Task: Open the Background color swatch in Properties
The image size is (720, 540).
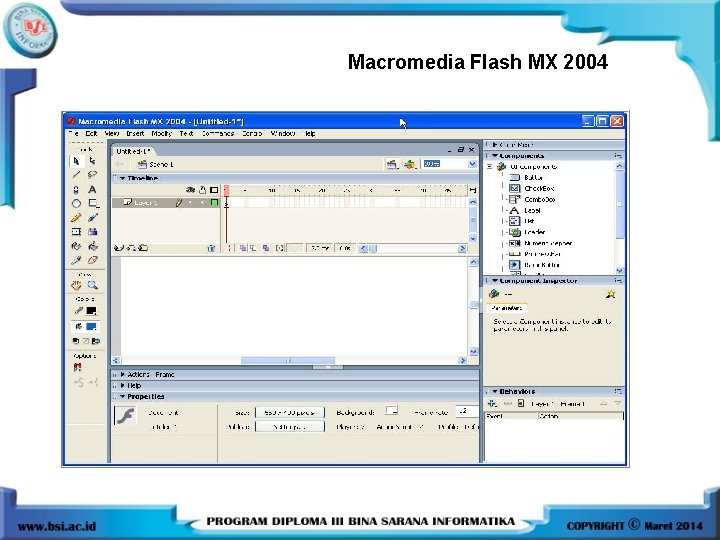Action: (x=391, y=410)
